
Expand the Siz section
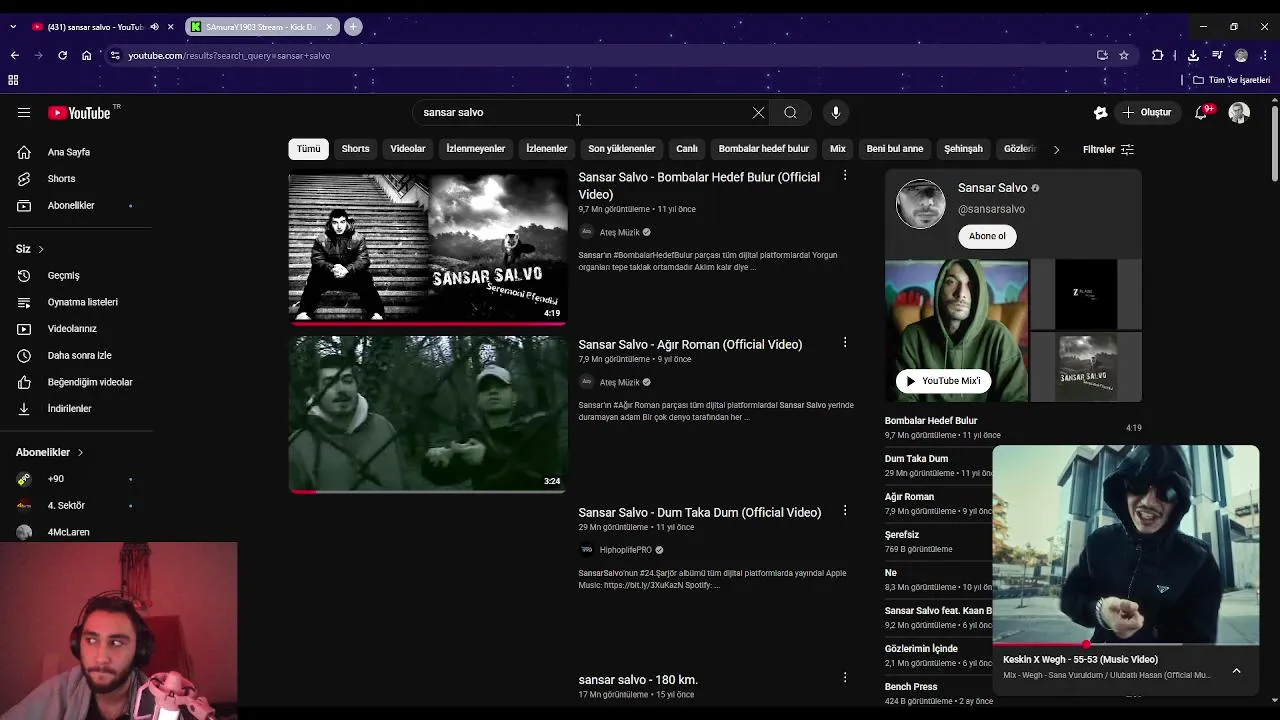[x=30, y=248]
